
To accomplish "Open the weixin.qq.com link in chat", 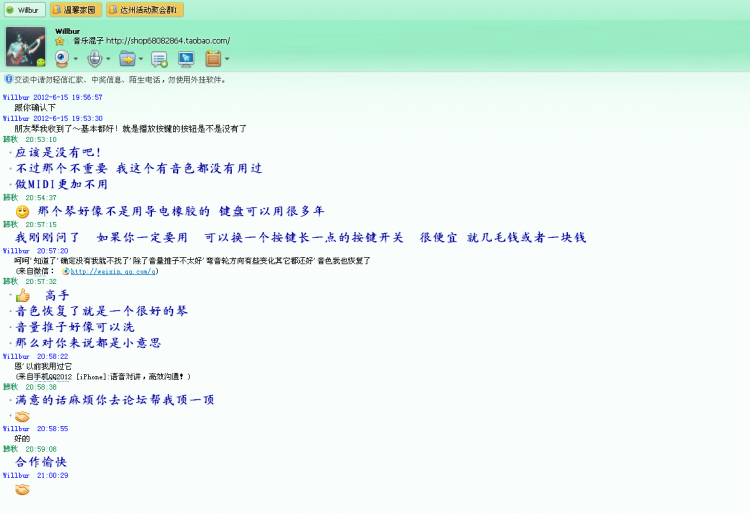I will [x=113, y=271].
